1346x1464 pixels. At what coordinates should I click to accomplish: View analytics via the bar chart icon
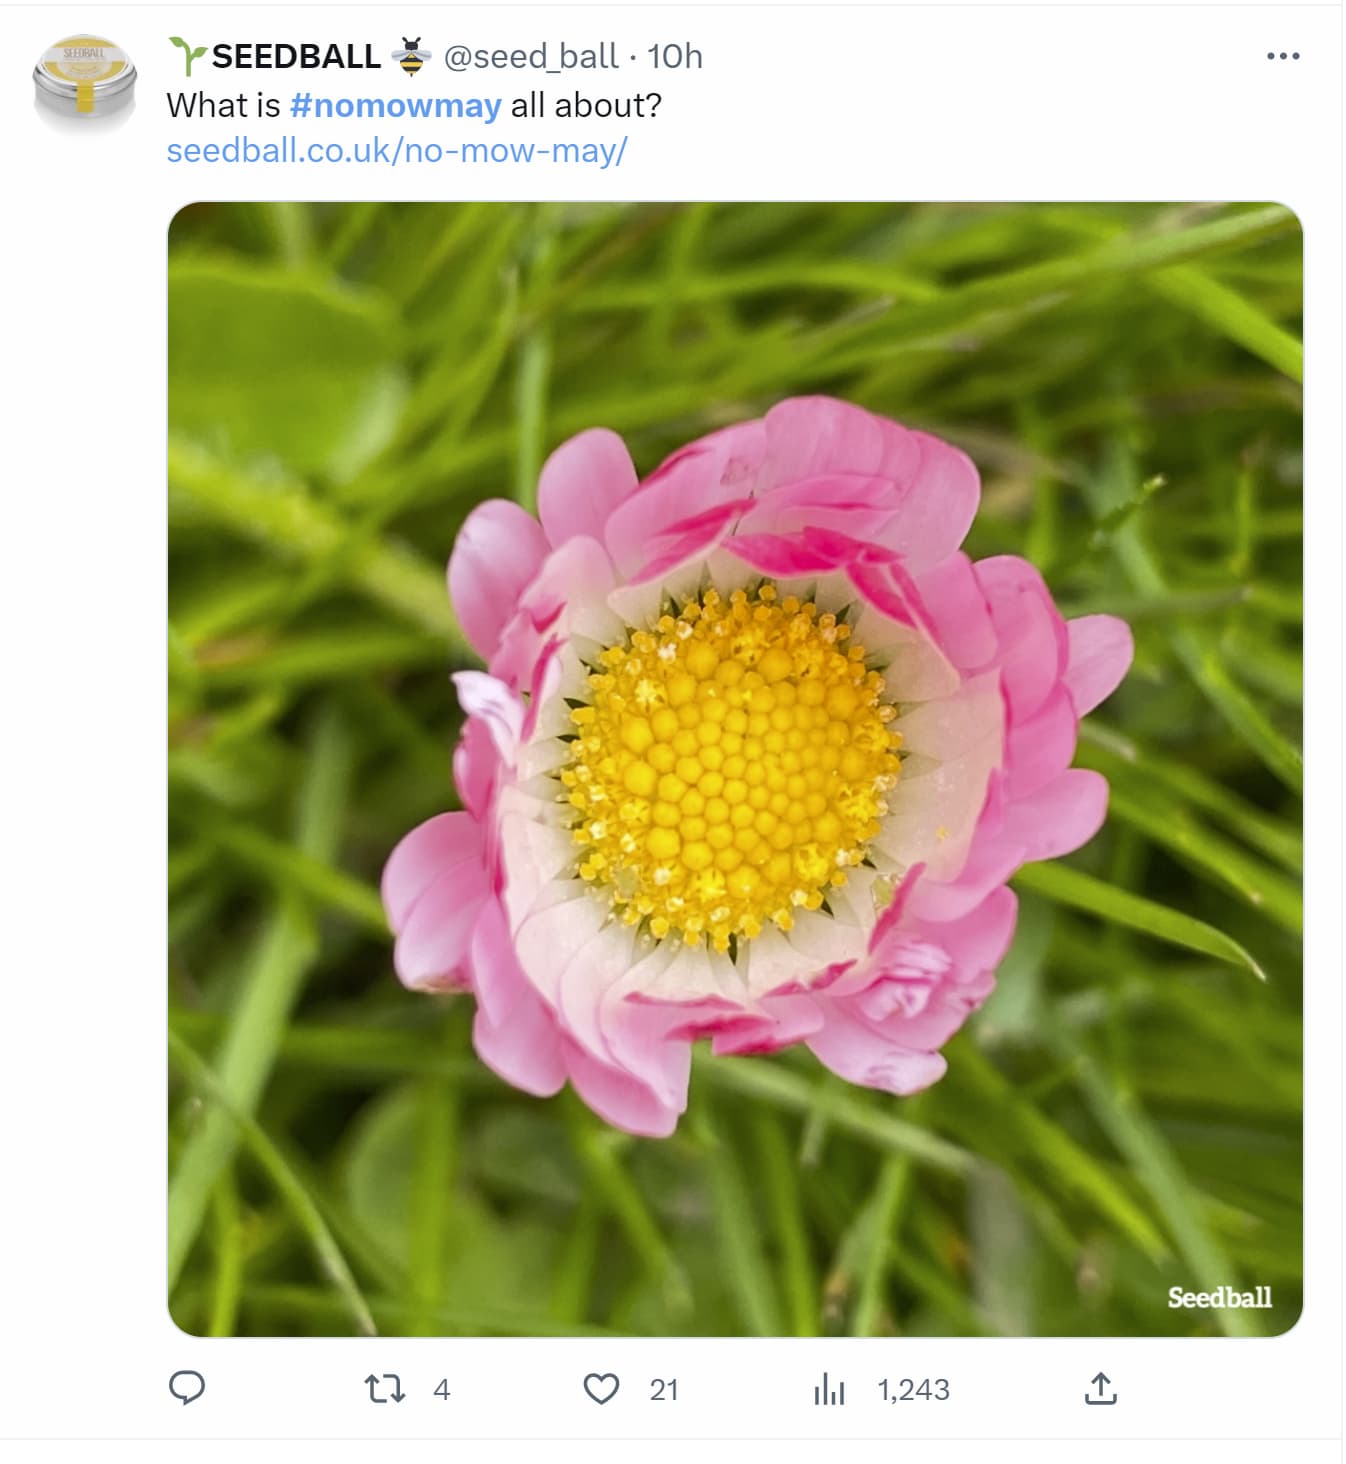(829, 1389)
